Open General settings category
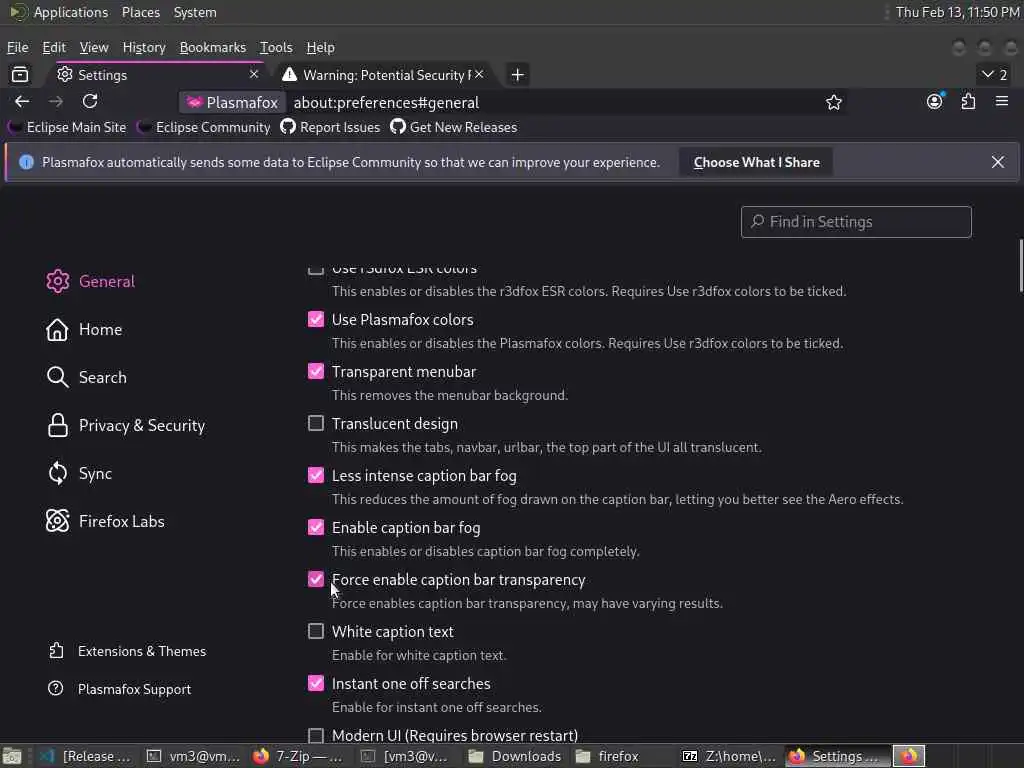The height and width of the screenshot is (768, 1024). [91, 281]
